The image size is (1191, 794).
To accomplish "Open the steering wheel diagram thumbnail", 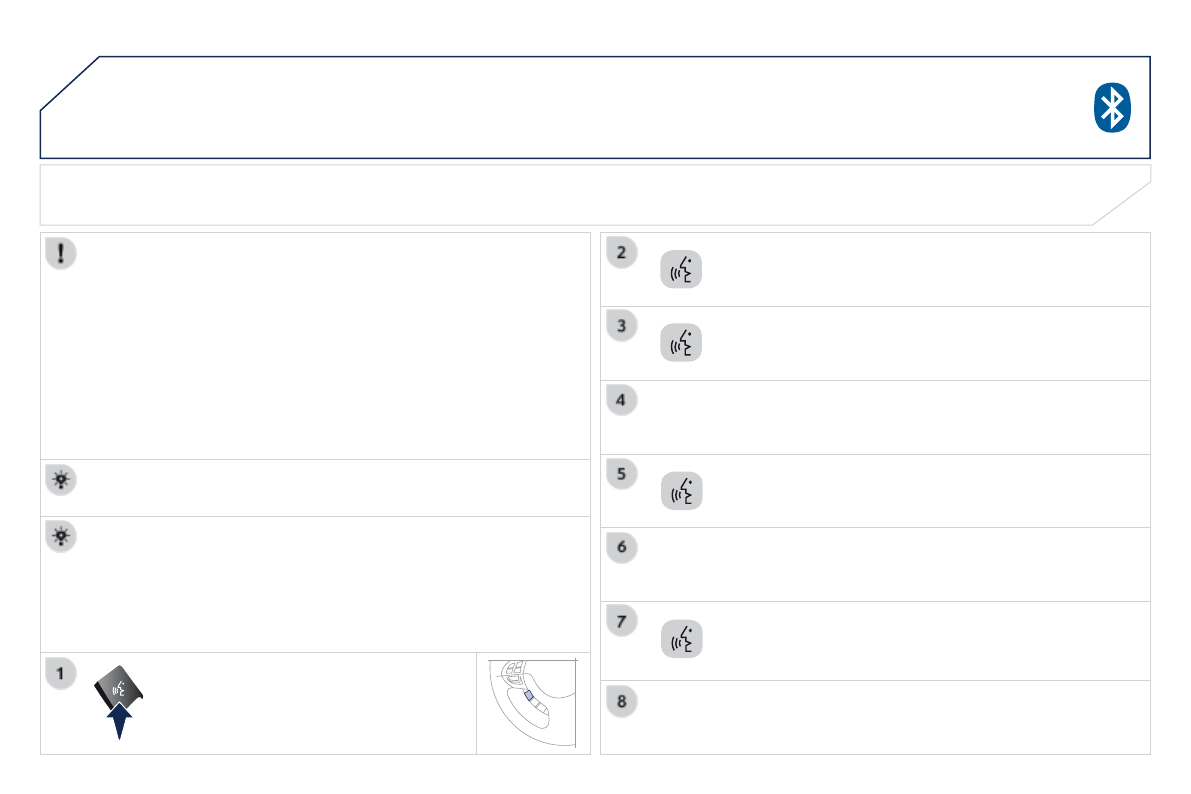I will pyautogui.click(x=533, y=703).
